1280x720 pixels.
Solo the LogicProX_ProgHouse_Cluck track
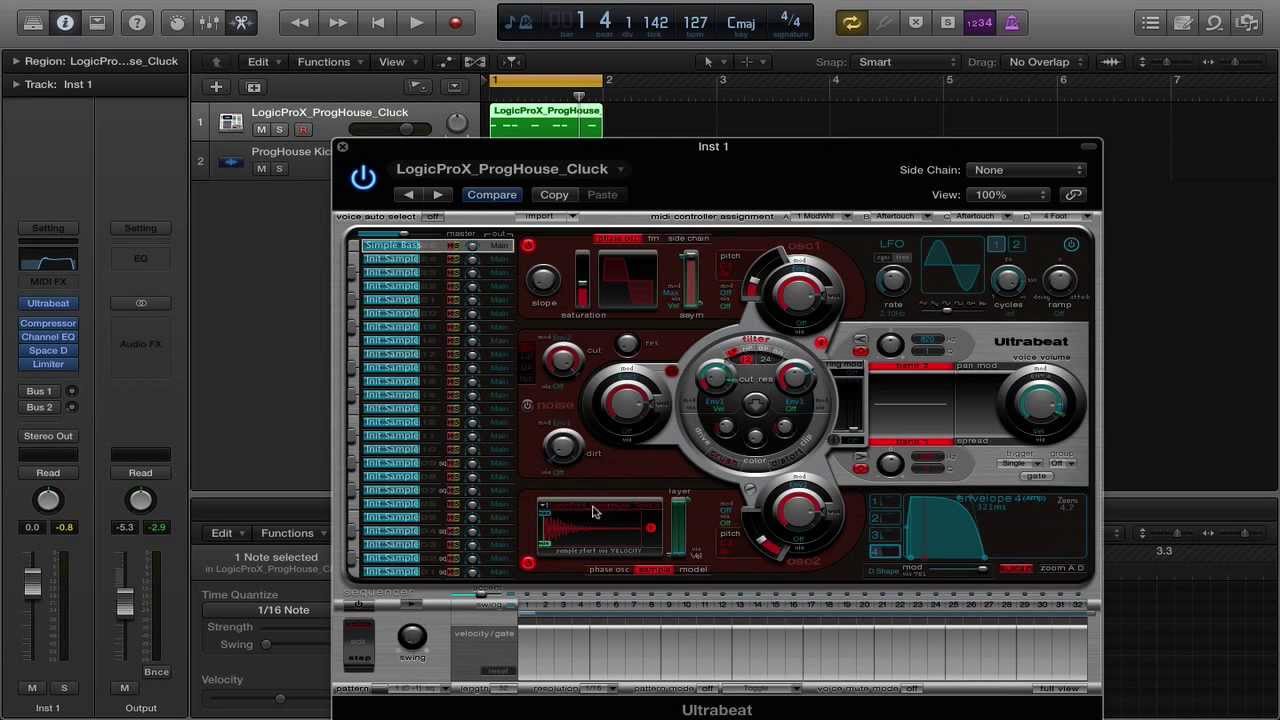point(280,130)
